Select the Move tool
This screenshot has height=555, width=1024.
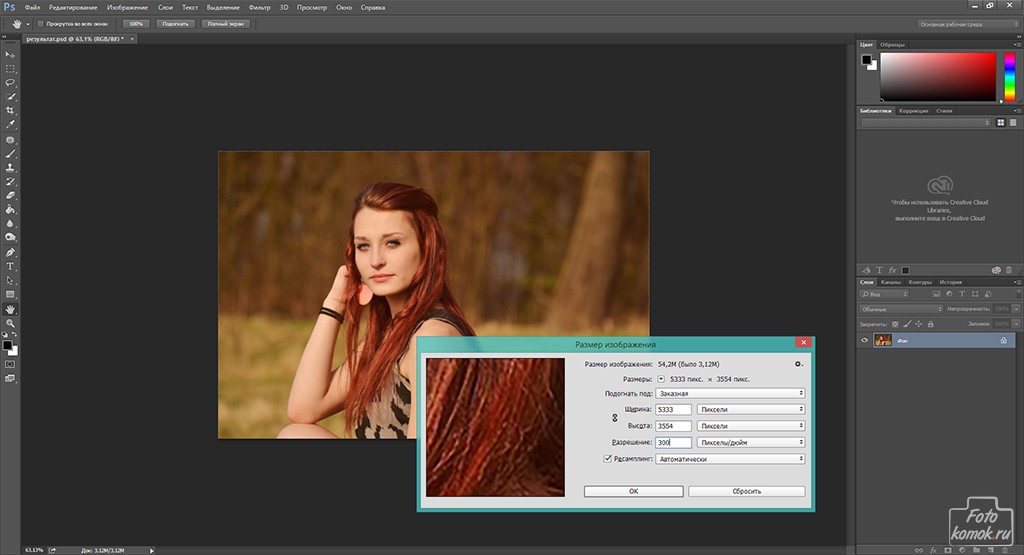[11, 54]
